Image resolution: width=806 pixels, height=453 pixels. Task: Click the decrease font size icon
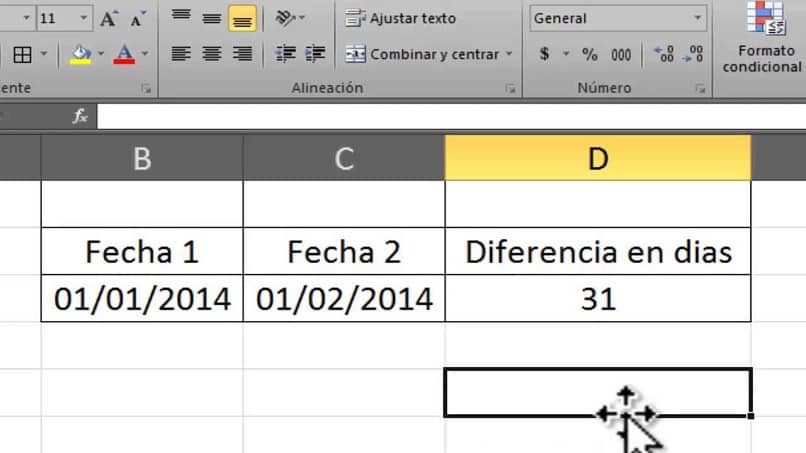click(x=135, y=19)
